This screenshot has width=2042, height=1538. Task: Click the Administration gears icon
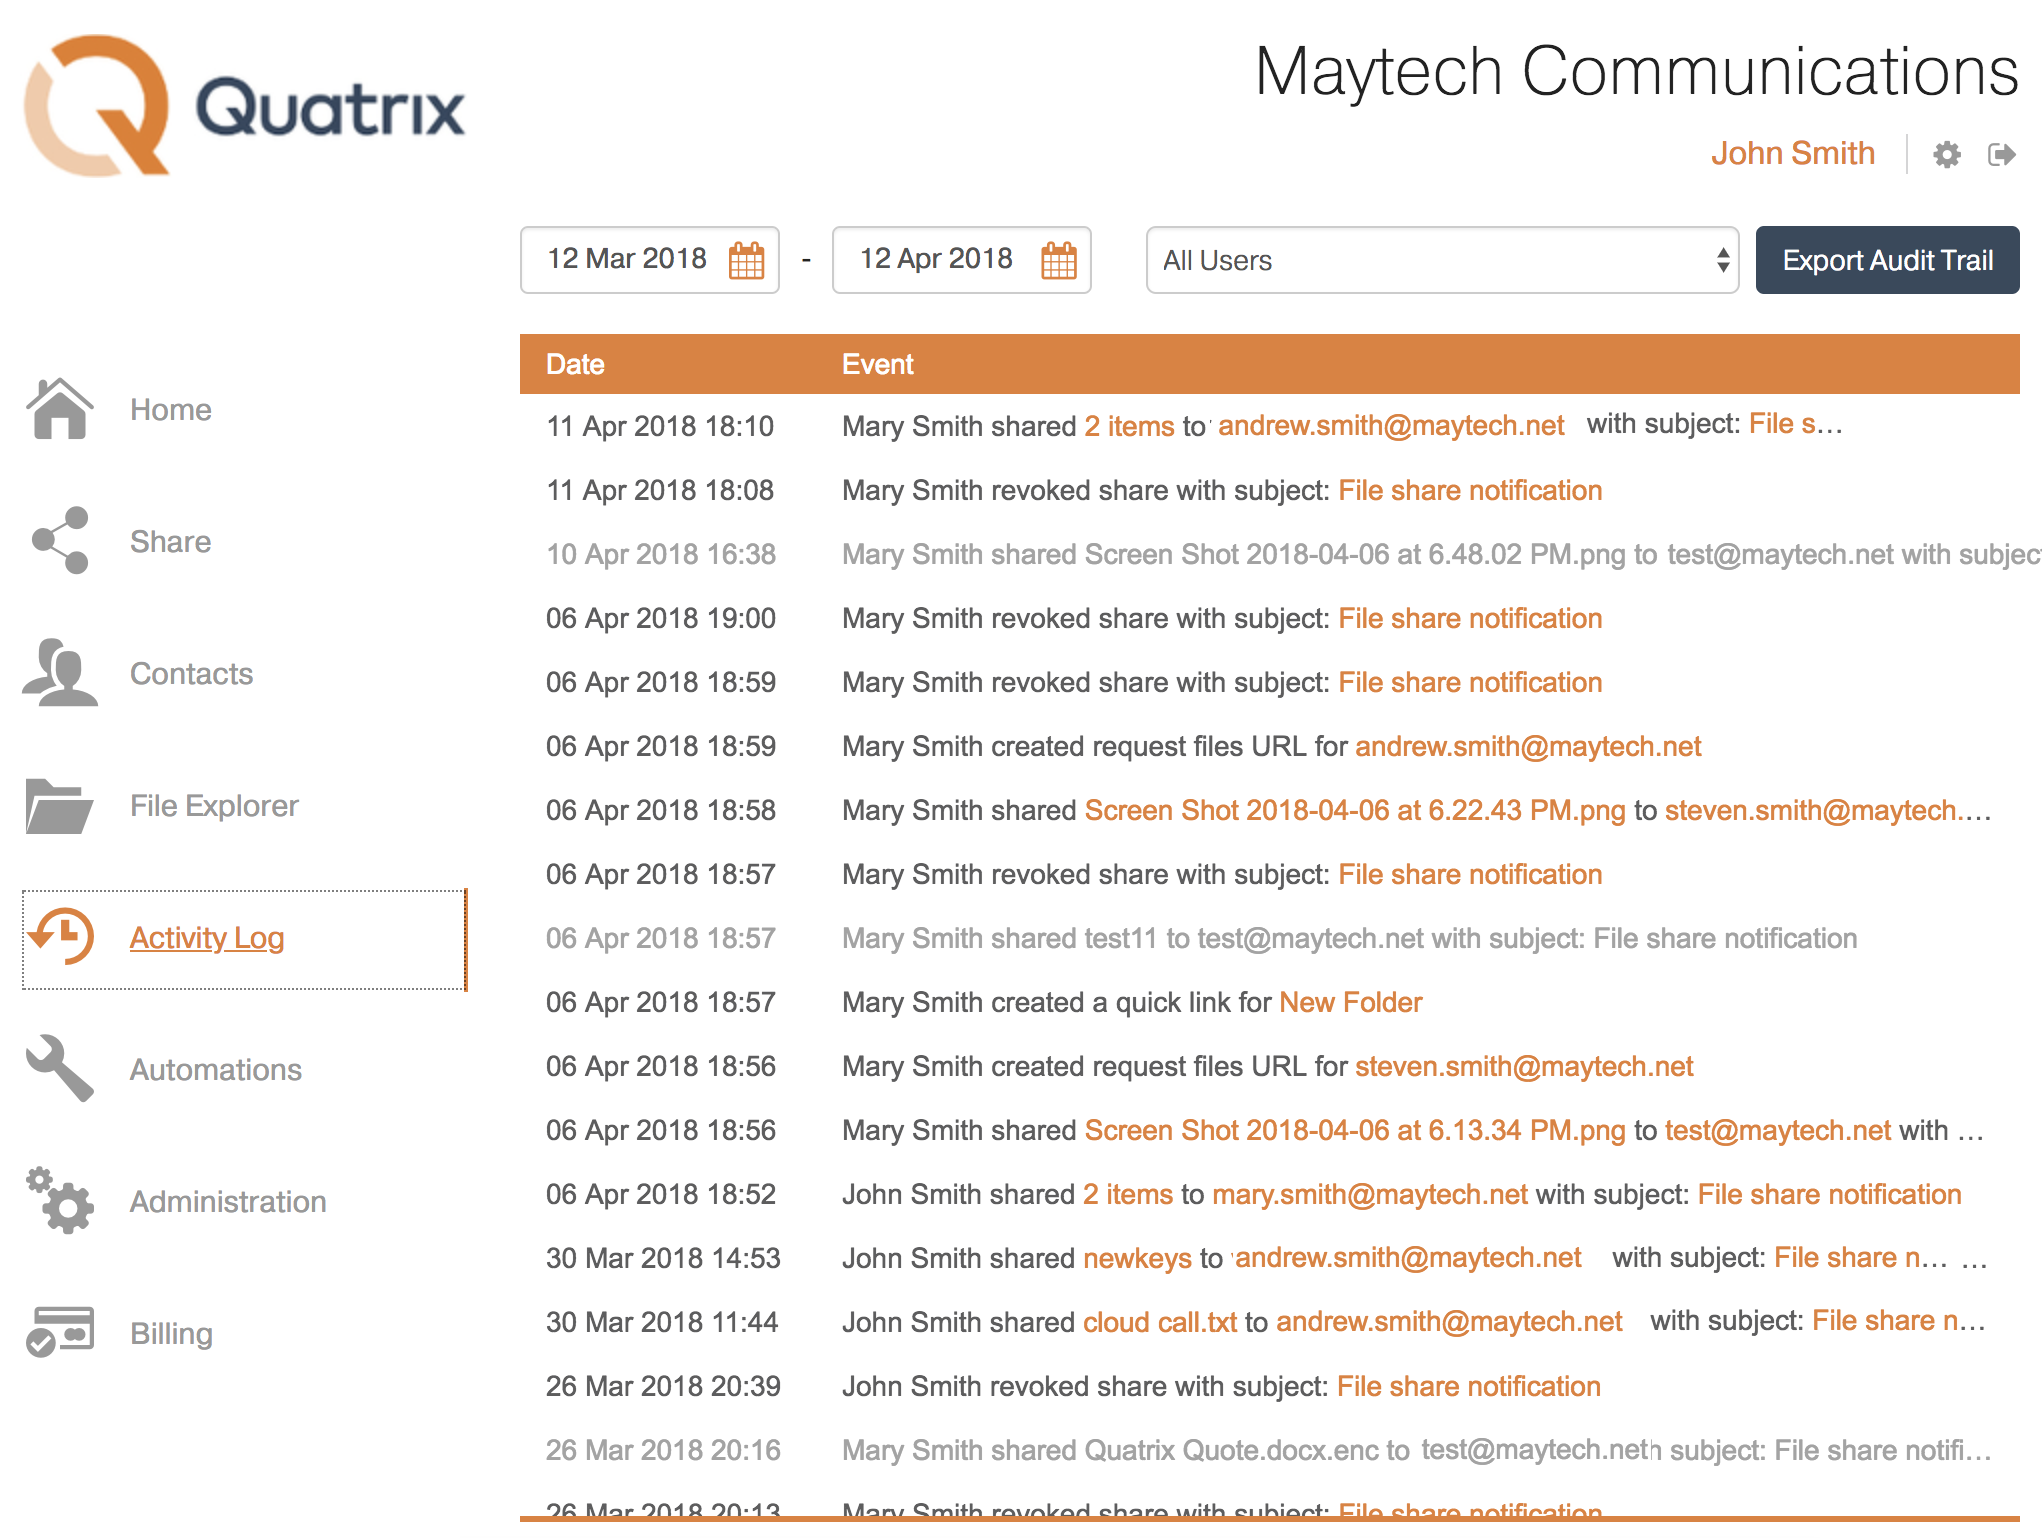[60, 1200]
